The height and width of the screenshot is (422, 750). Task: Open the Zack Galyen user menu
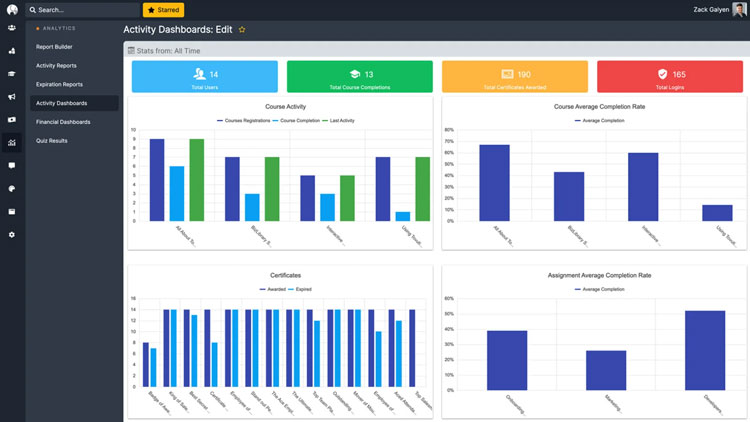(x=712, y=10)
